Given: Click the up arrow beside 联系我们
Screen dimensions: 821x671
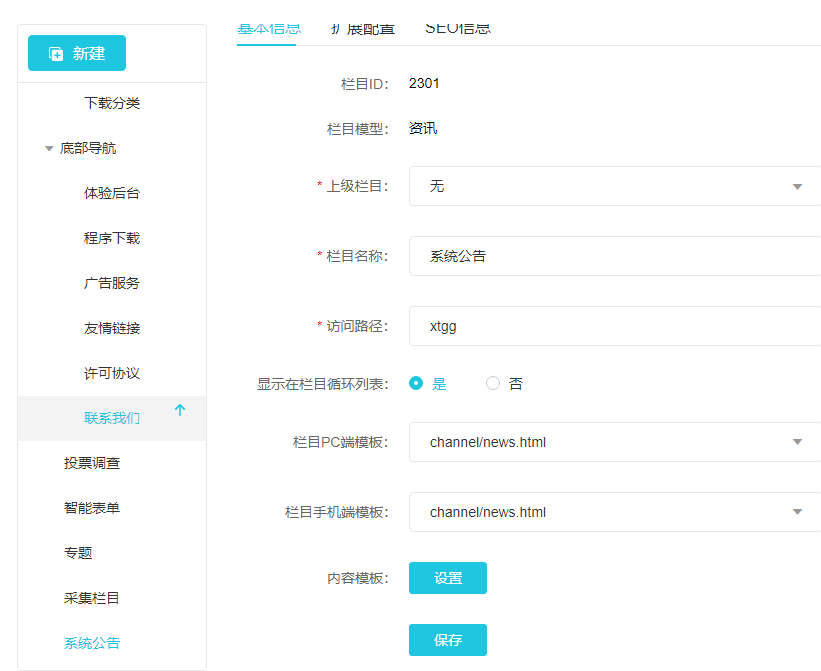Looking at the screenshot, I should coord(180,410).
